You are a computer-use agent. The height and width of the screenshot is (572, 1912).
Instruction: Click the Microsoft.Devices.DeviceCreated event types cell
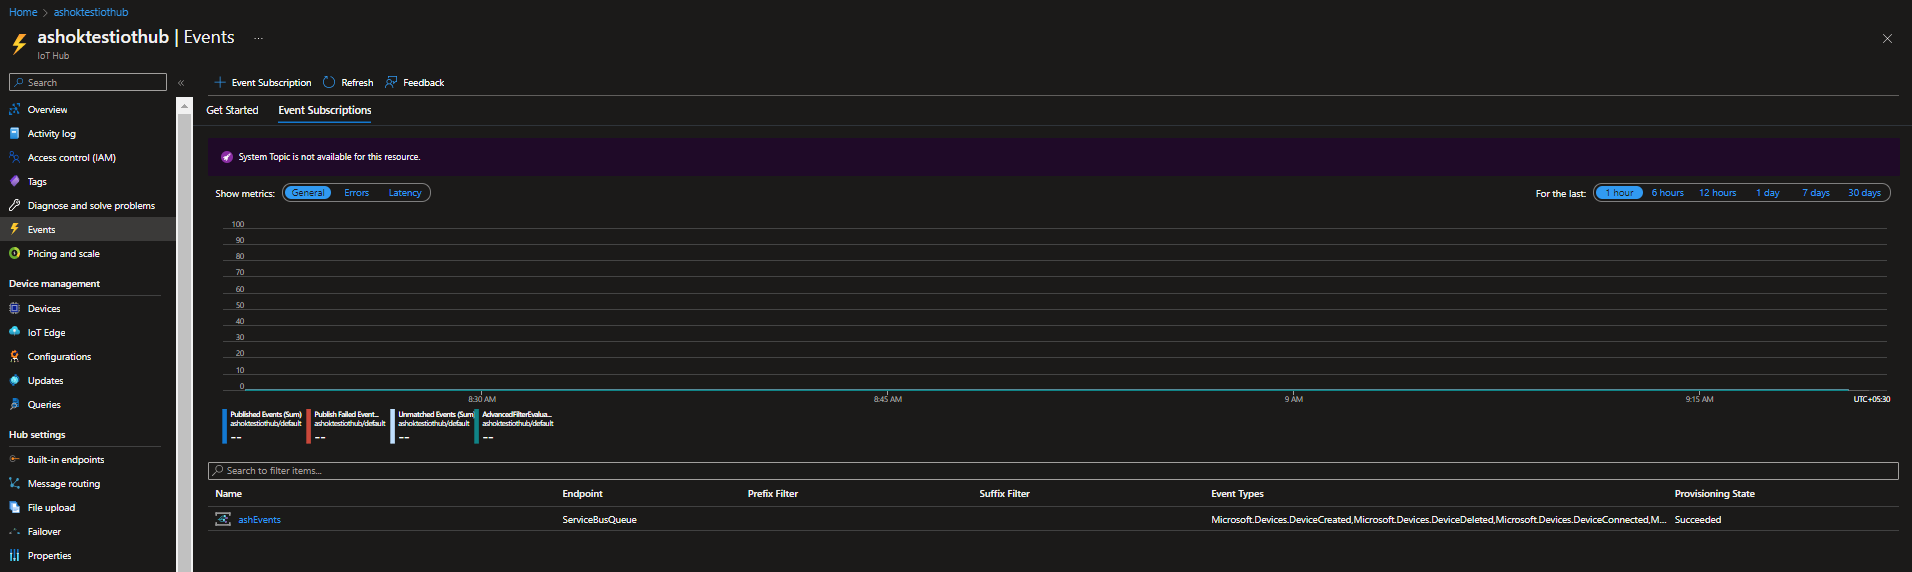tap(1438, 520)
